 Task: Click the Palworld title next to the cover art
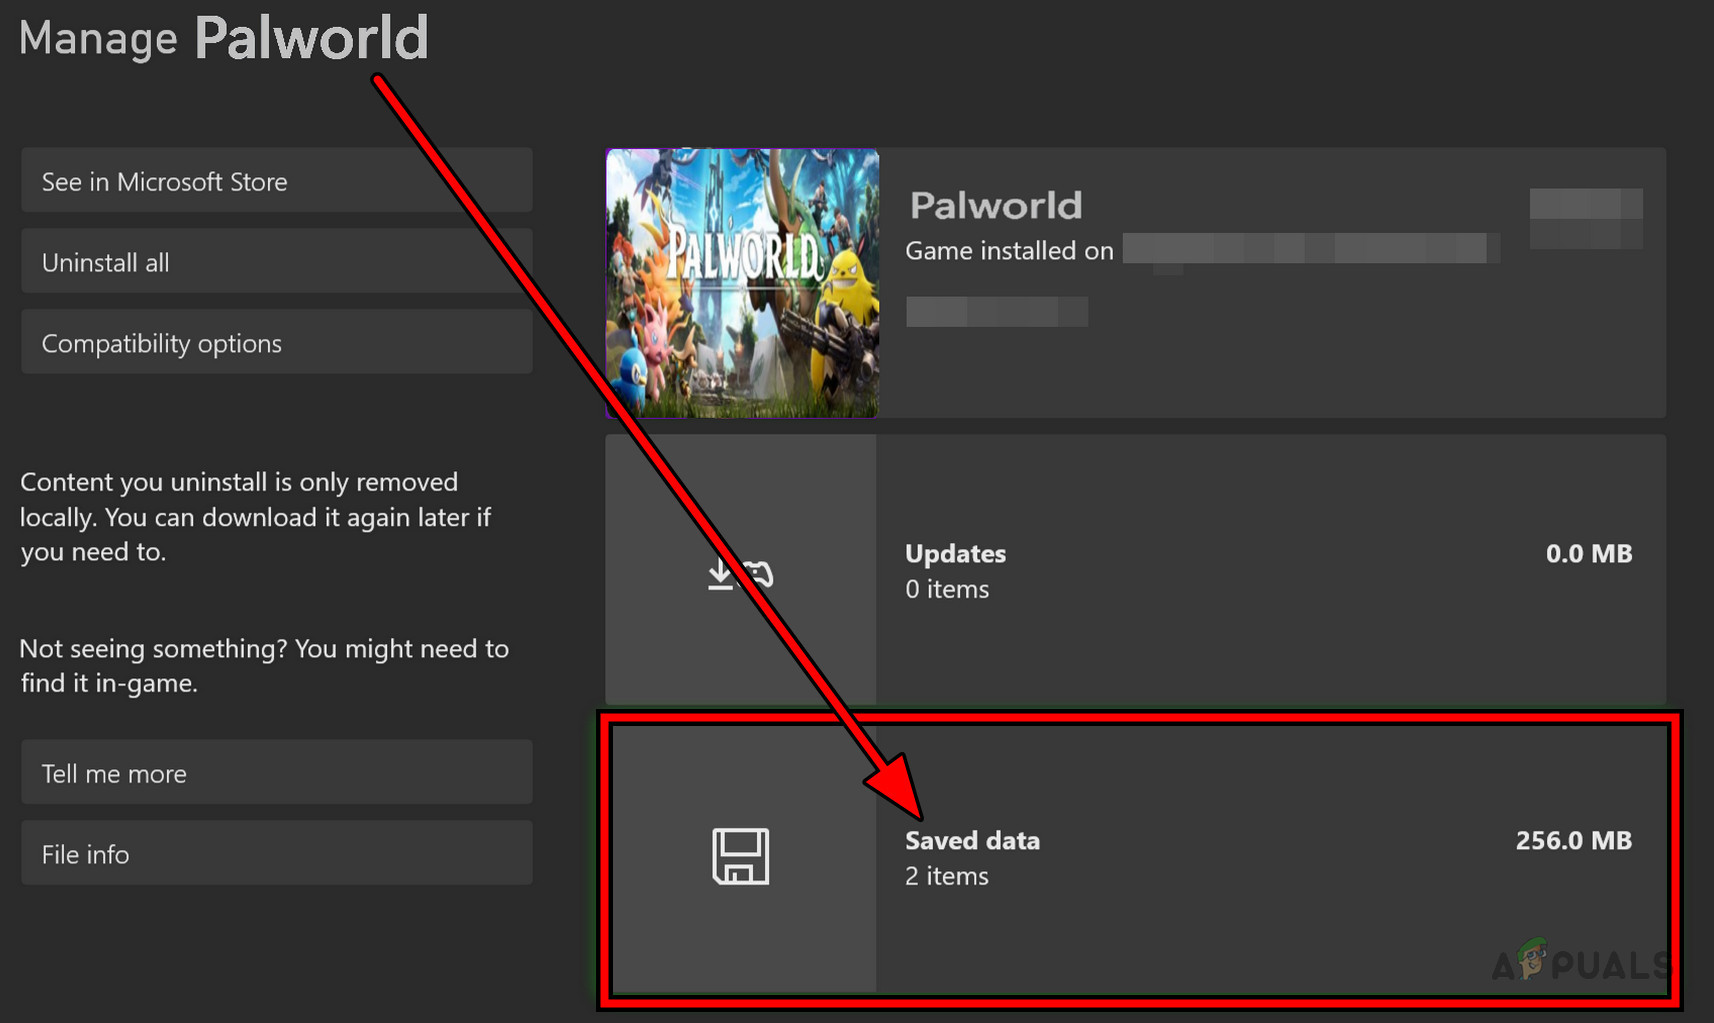tap(995, 204)
